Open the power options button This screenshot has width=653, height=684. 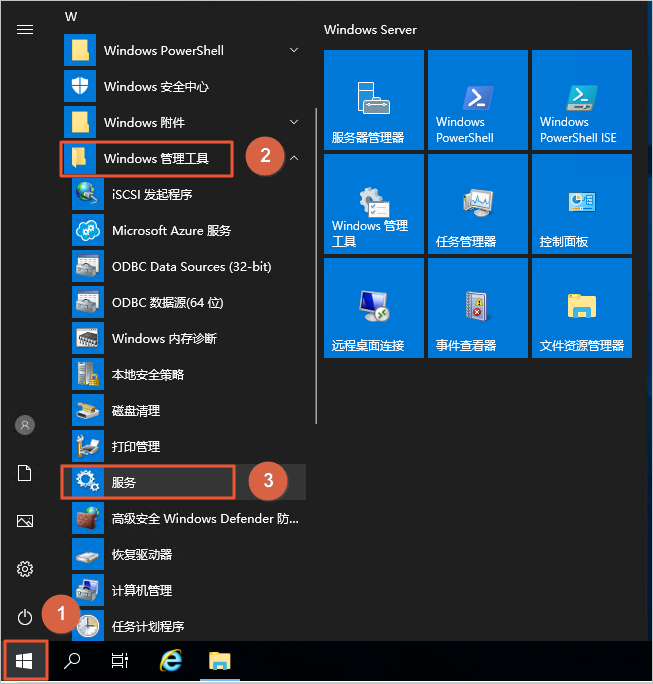[x=25, y=617]
